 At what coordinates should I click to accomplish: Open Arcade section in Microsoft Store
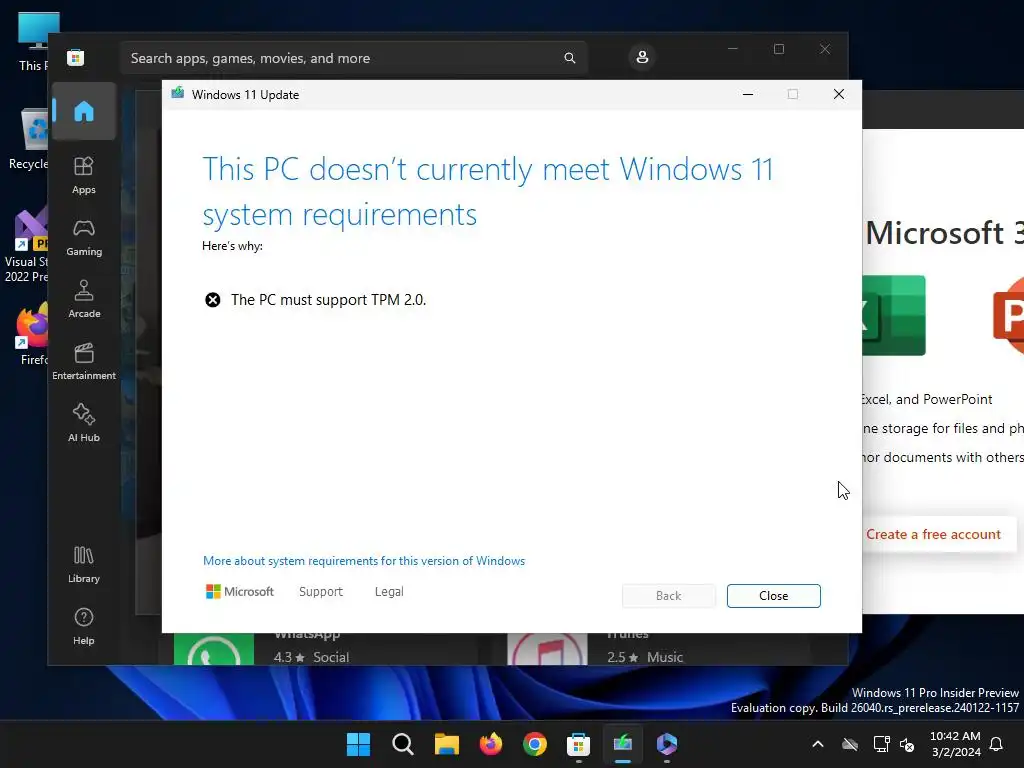point(84,300)
